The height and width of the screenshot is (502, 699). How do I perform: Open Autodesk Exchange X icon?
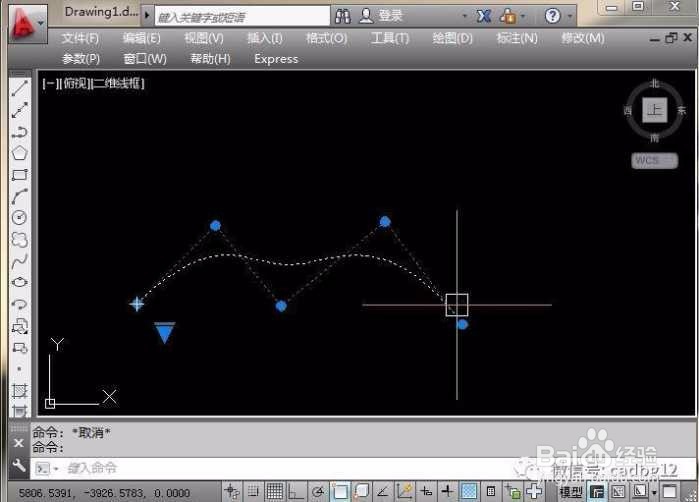484,16
